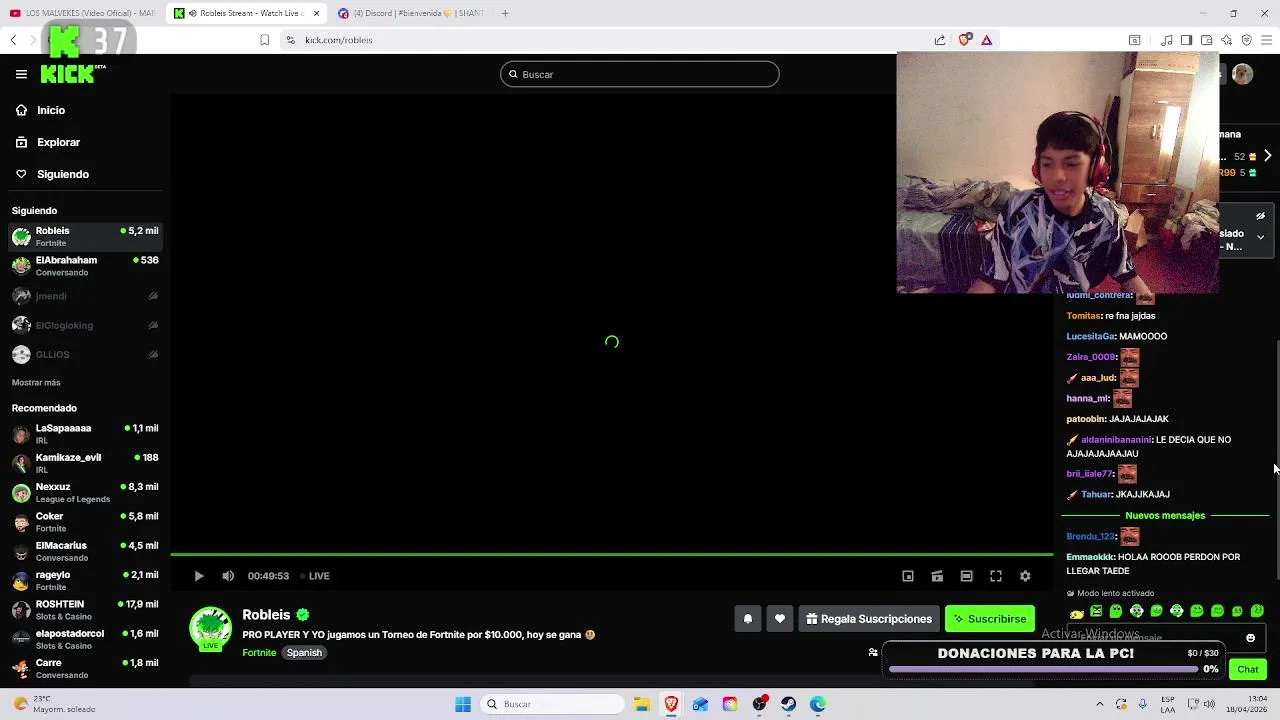The width and height of the screenshot is (1280, 720).
Task: Open File Explorer from the taskbar
Action: [641, 704]
